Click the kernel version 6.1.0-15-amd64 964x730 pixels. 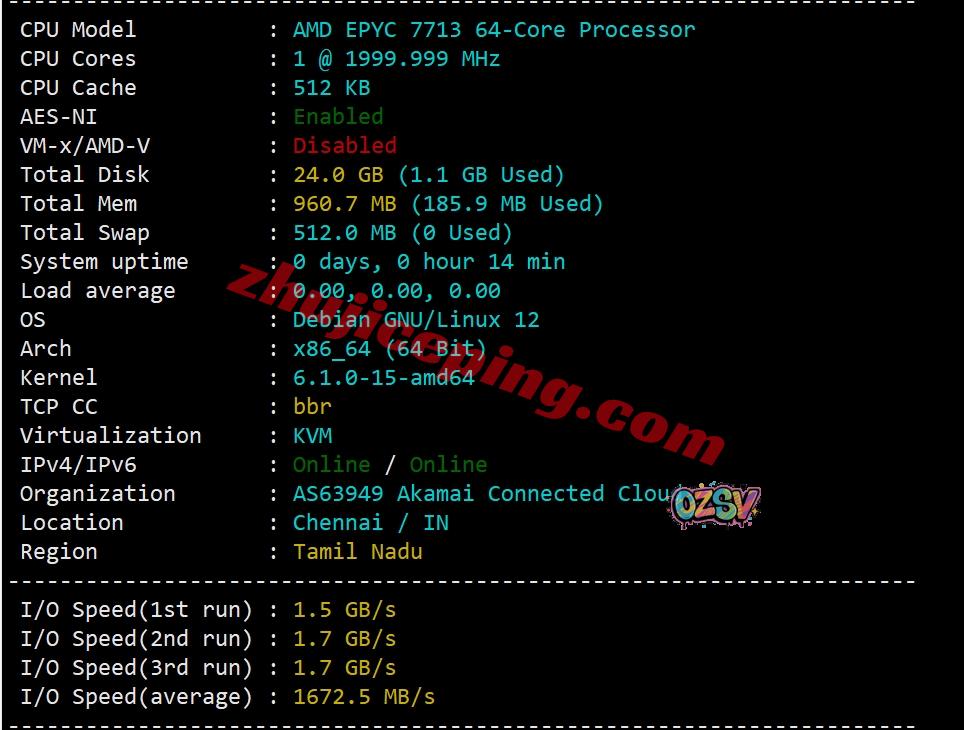(x=384, y=377)
